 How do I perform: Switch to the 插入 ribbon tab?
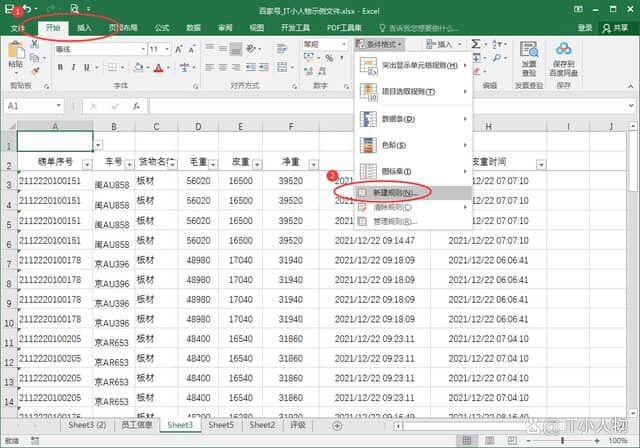(85, 28)
